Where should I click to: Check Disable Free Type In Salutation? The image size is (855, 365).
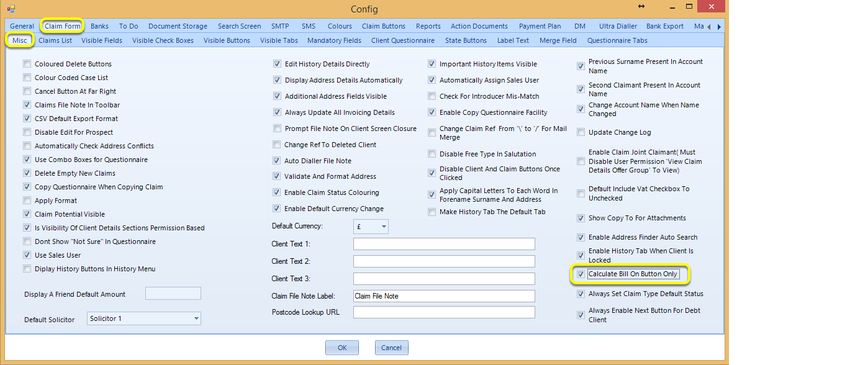[x=432, y=154]
